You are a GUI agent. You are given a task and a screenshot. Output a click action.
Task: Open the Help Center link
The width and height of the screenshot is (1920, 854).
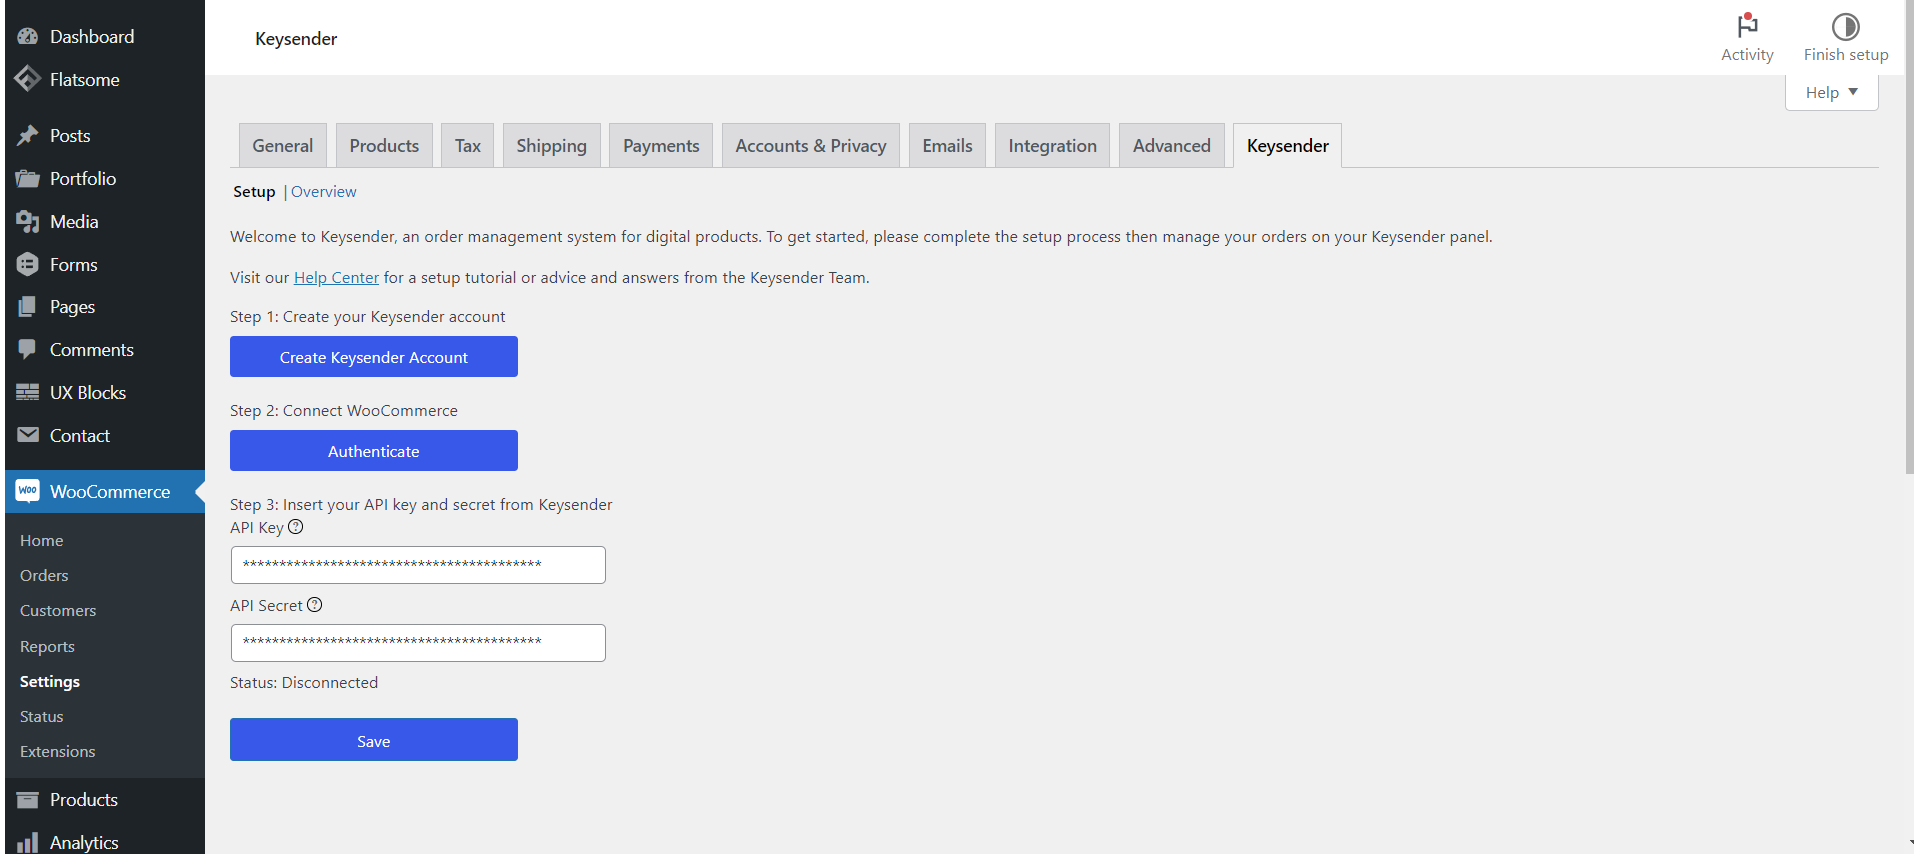336,278
